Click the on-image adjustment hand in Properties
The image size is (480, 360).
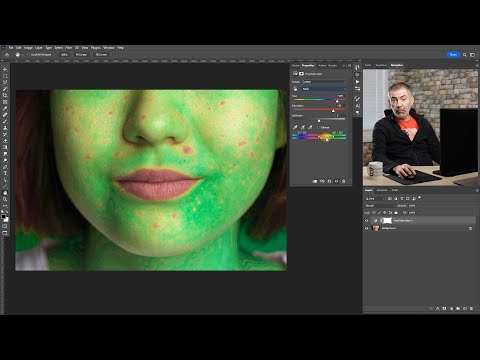click(295, 89)
